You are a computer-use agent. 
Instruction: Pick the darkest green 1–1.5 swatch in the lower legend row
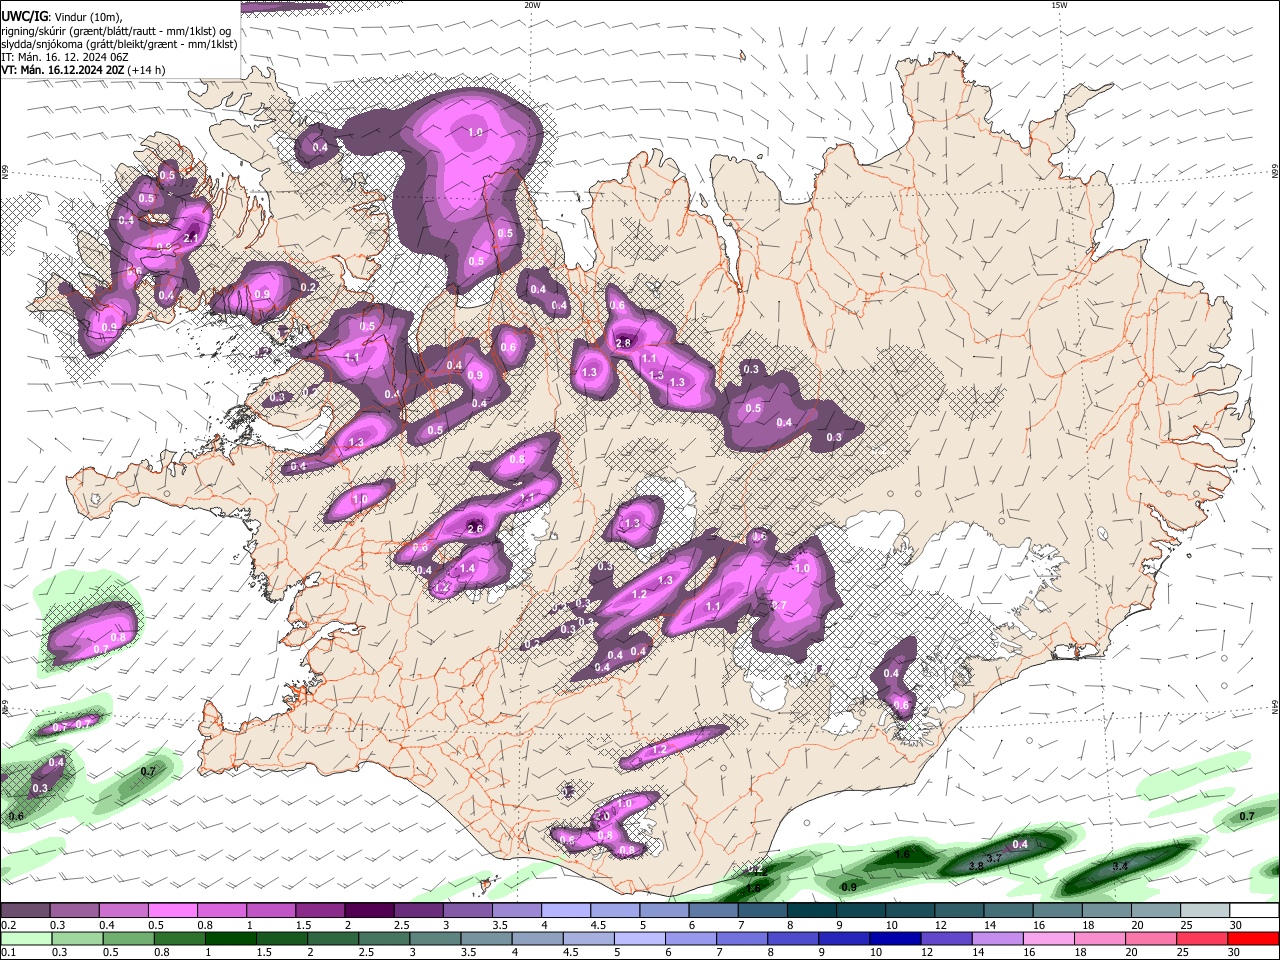[x=230, y=938]
